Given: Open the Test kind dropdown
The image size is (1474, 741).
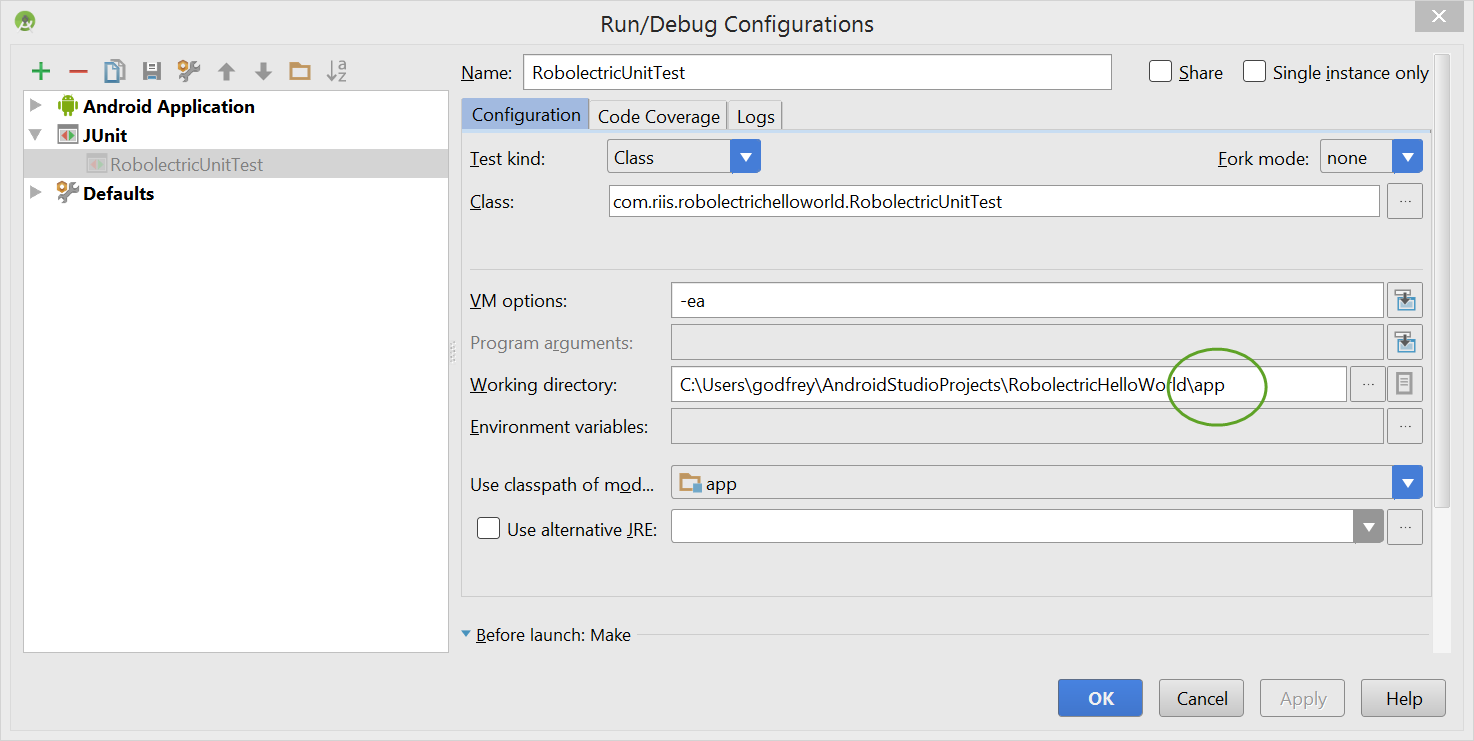Looking at the screenshot, I should point(745,157).
